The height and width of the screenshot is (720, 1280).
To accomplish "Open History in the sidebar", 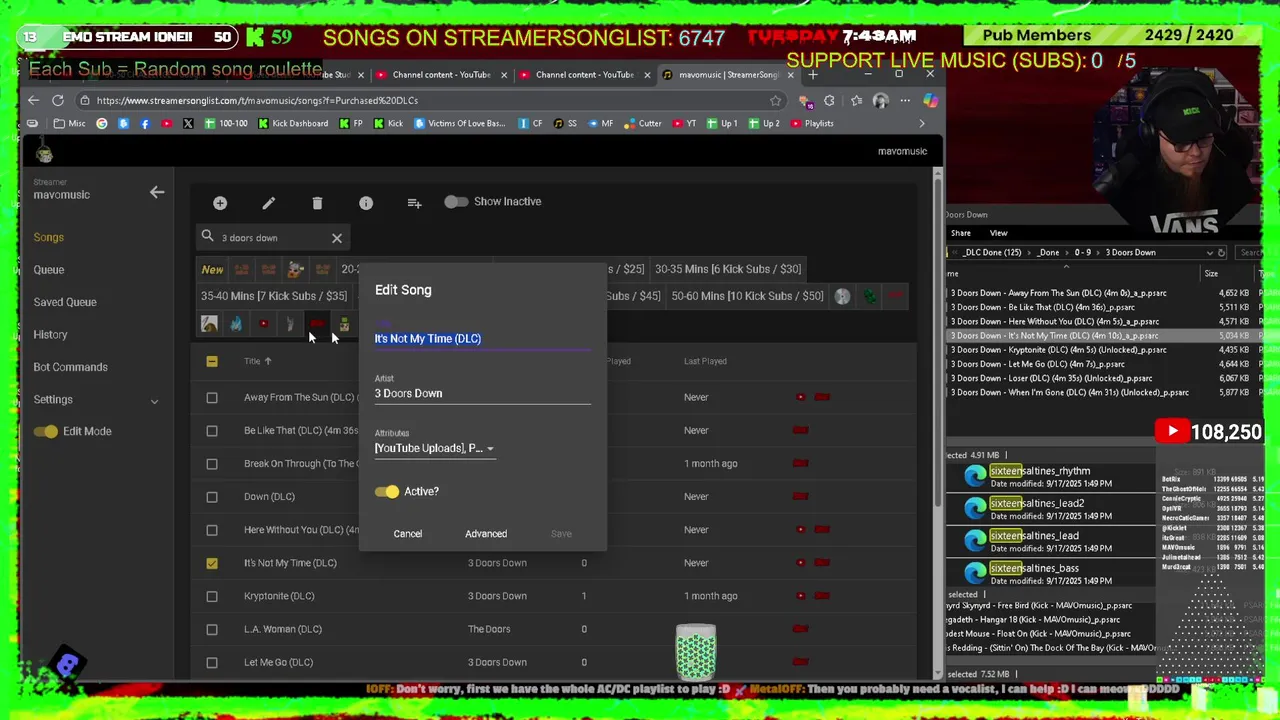I will click(x=50, y=335).
